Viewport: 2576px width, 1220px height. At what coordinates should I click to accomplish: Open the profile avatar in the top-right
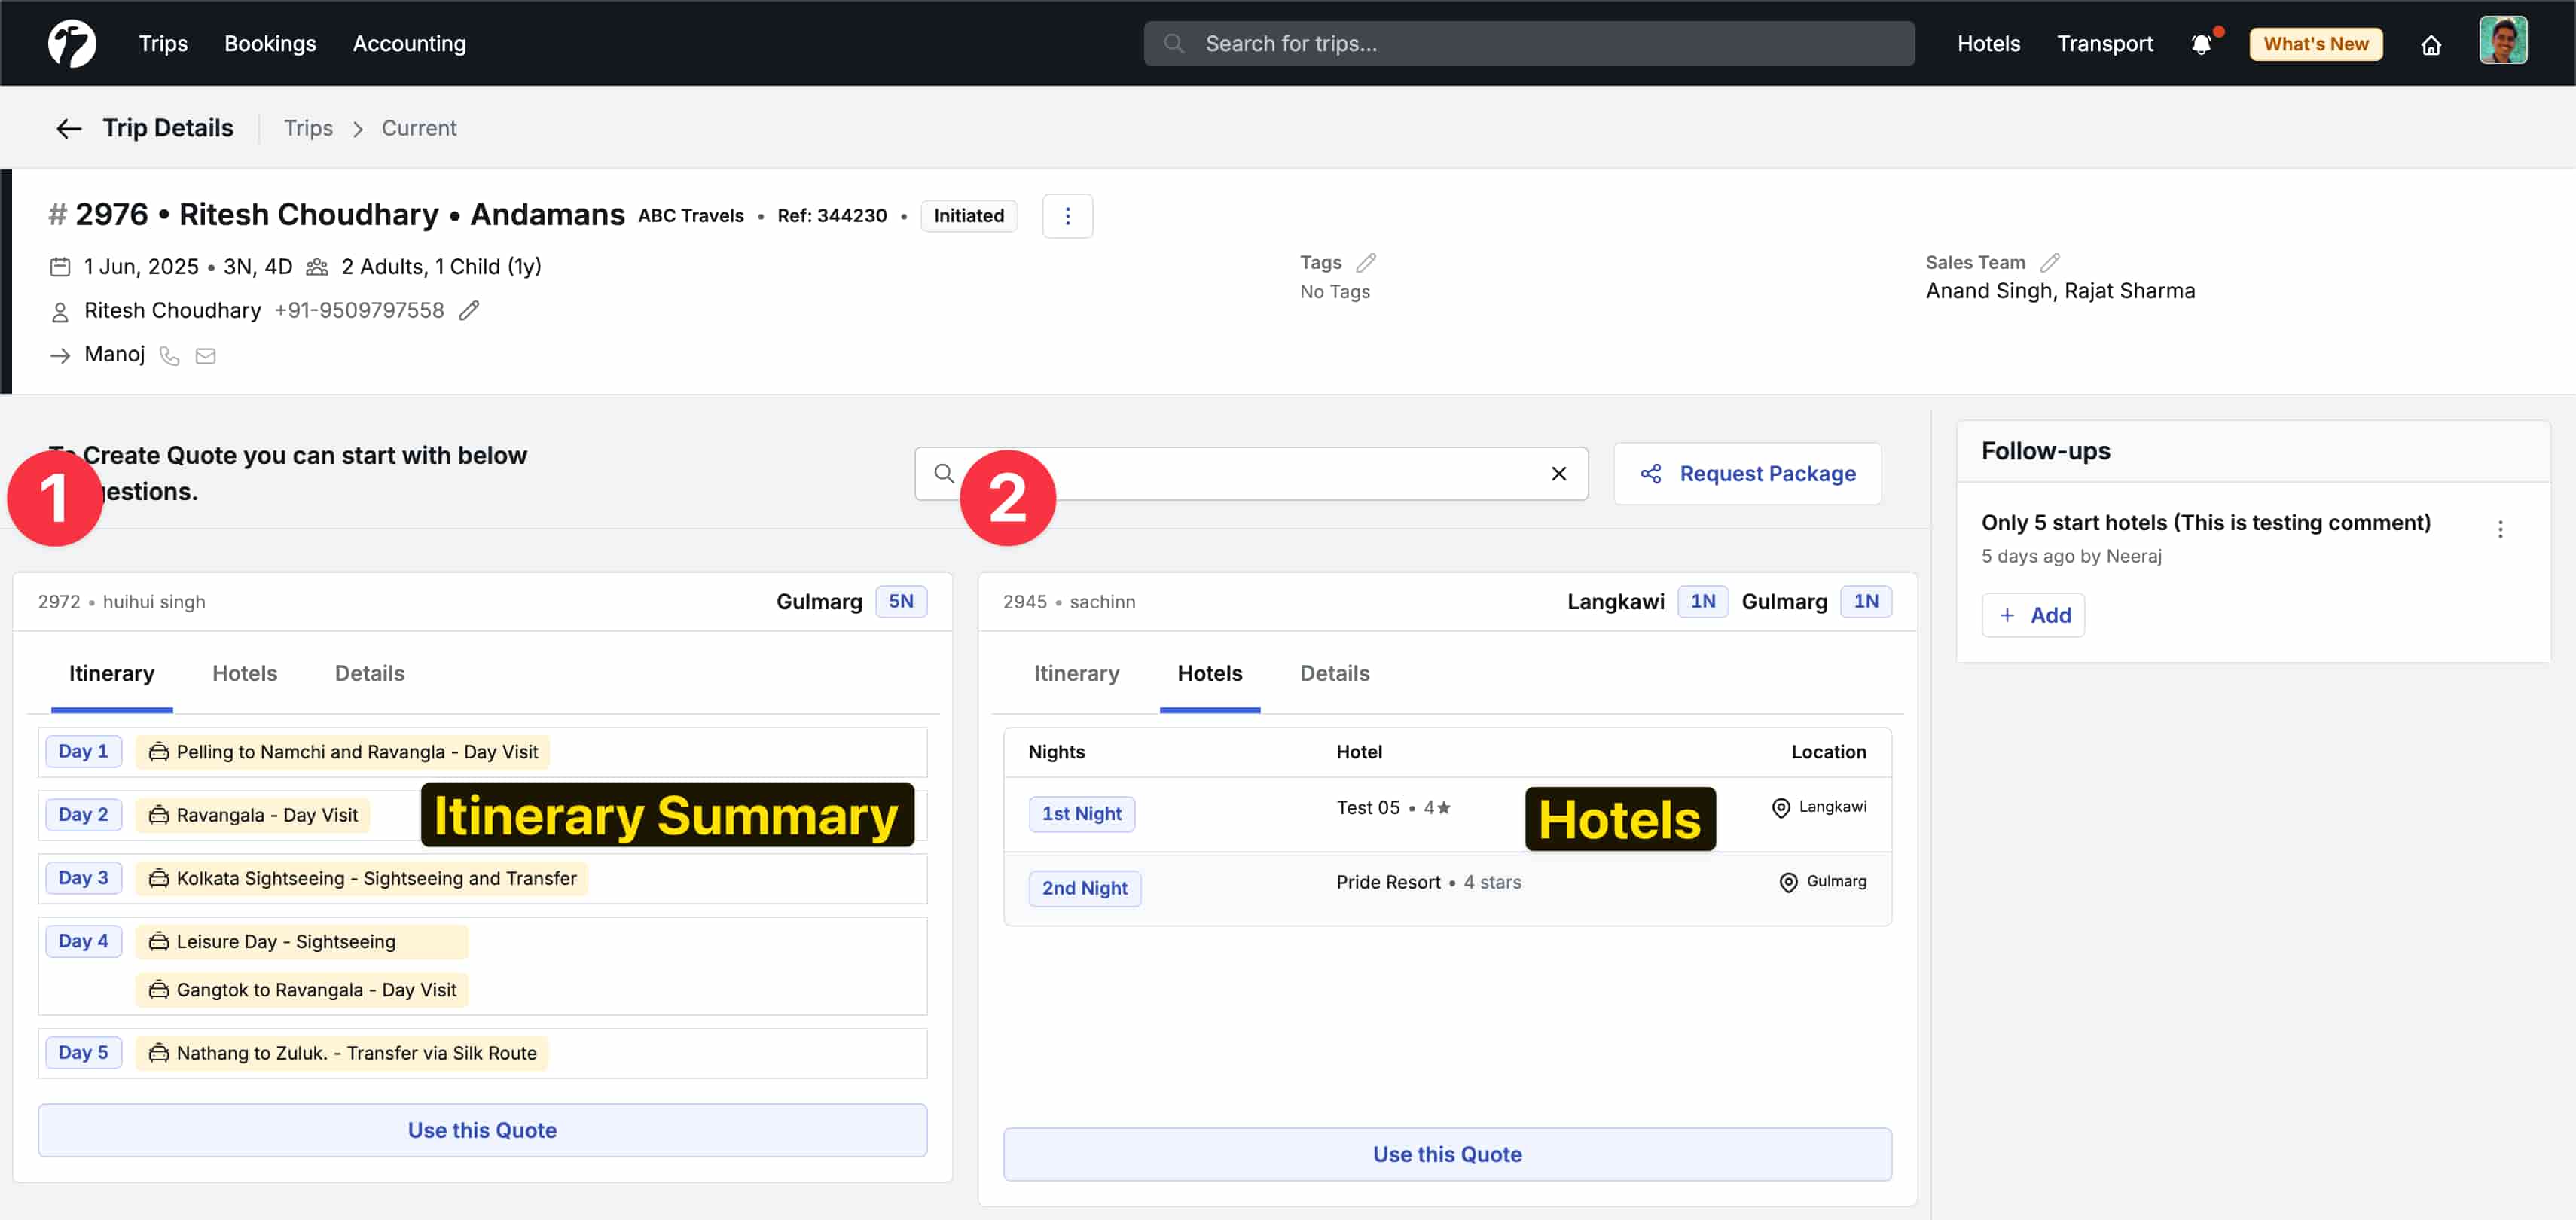point(2504,40)
